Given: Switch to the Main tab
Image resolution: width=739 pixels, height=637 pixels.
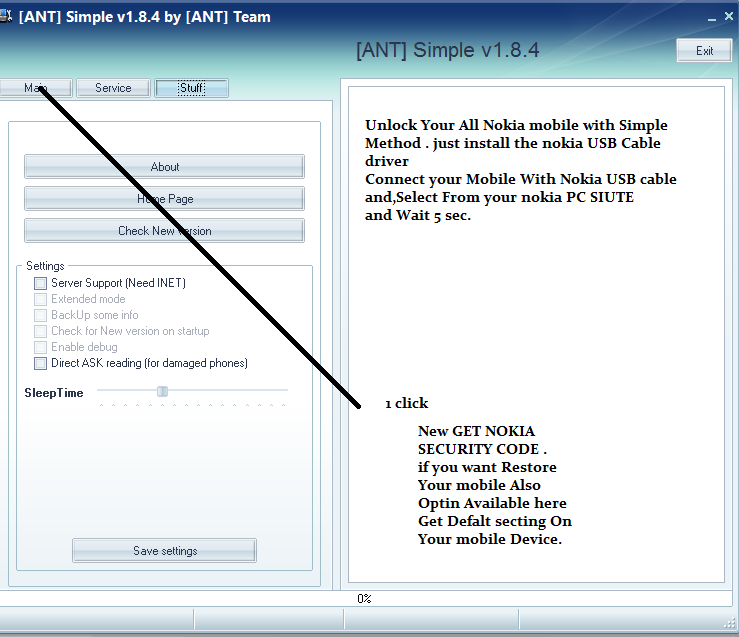Looking at the screenshot, I should tap(36, 88).
